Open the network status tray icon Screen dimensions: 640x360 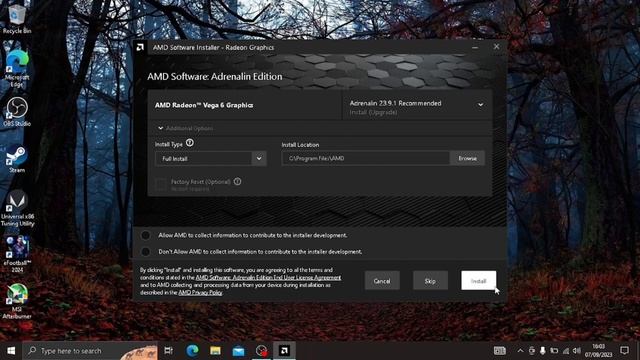(x=566, y=351)
